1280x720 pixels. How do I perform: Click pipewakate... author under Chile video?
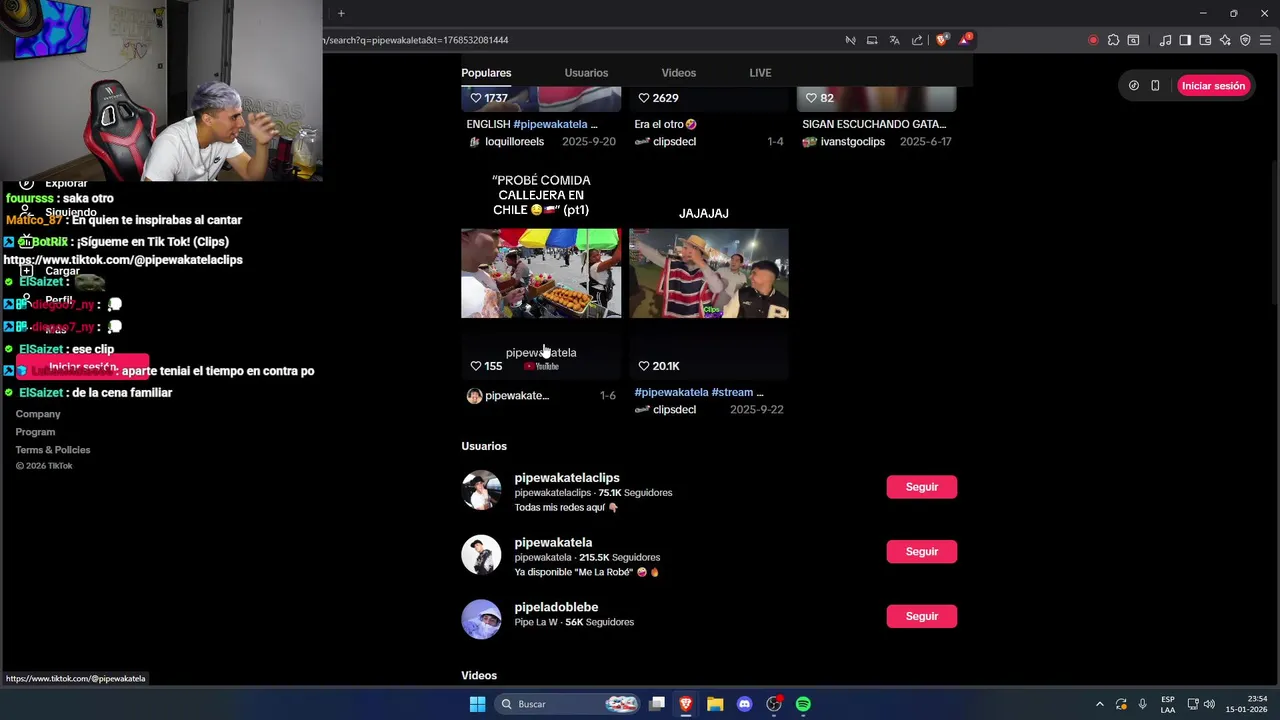click(517, 396)
